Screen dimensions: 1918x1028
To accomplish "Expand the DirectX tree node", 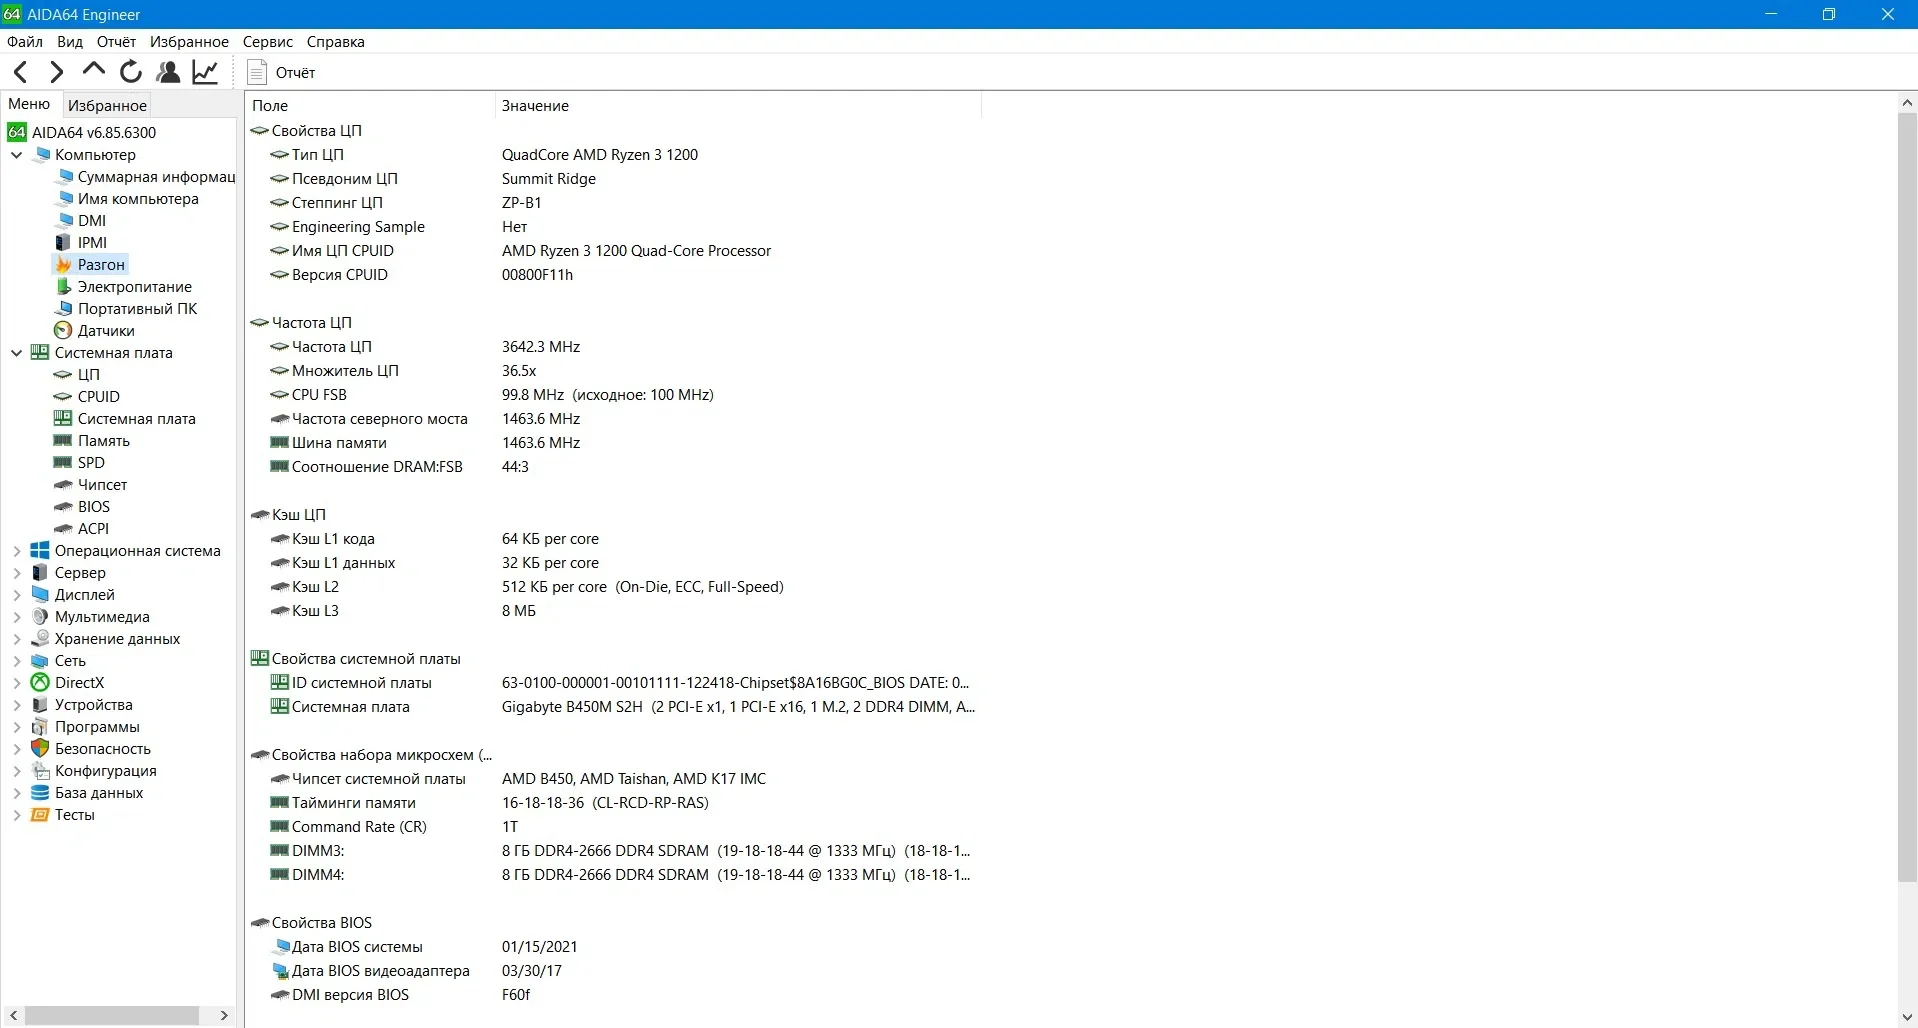I will pyautogui.click(x=16, y=683).
